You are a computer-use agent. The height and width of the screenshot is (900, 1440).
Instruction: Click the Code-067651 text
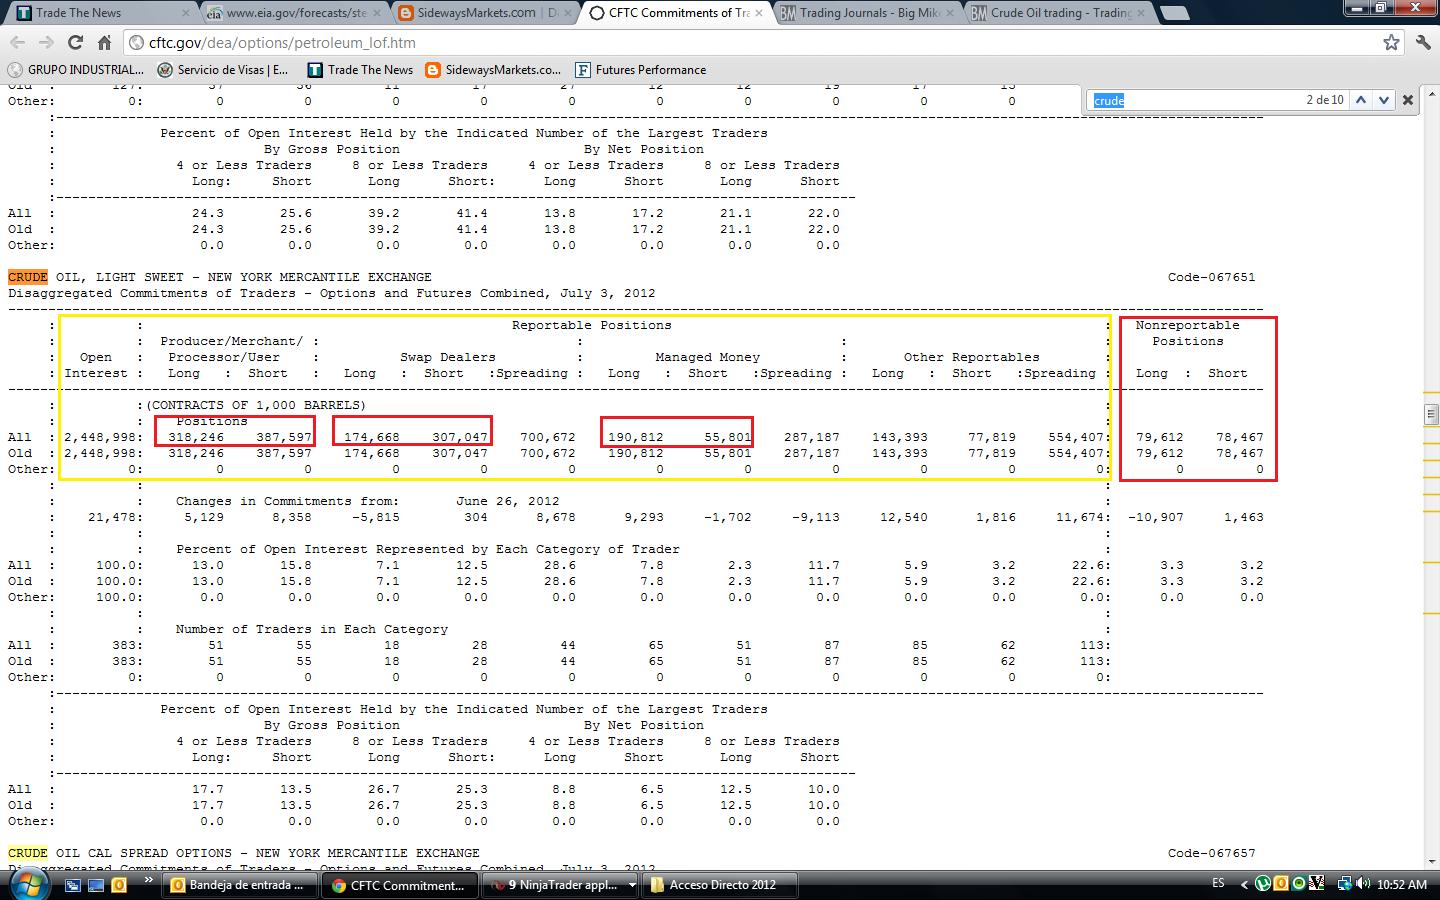[1211, 277]
